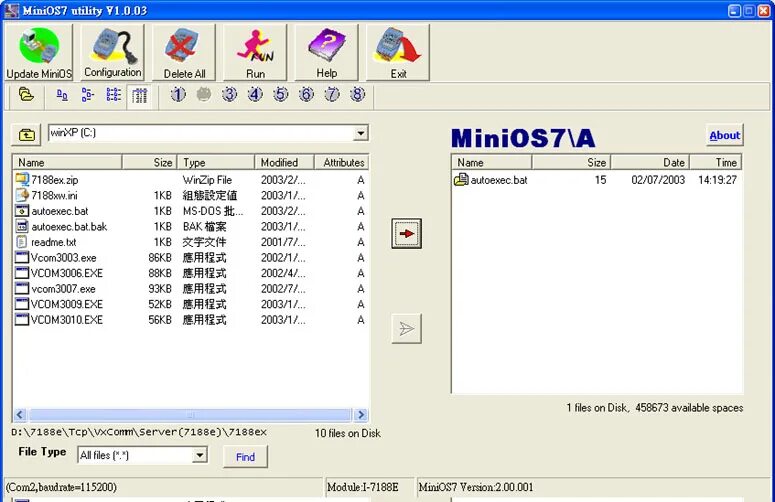Switch to list view
This screenshot has width=775, height=502.
(x=114, y=95)
